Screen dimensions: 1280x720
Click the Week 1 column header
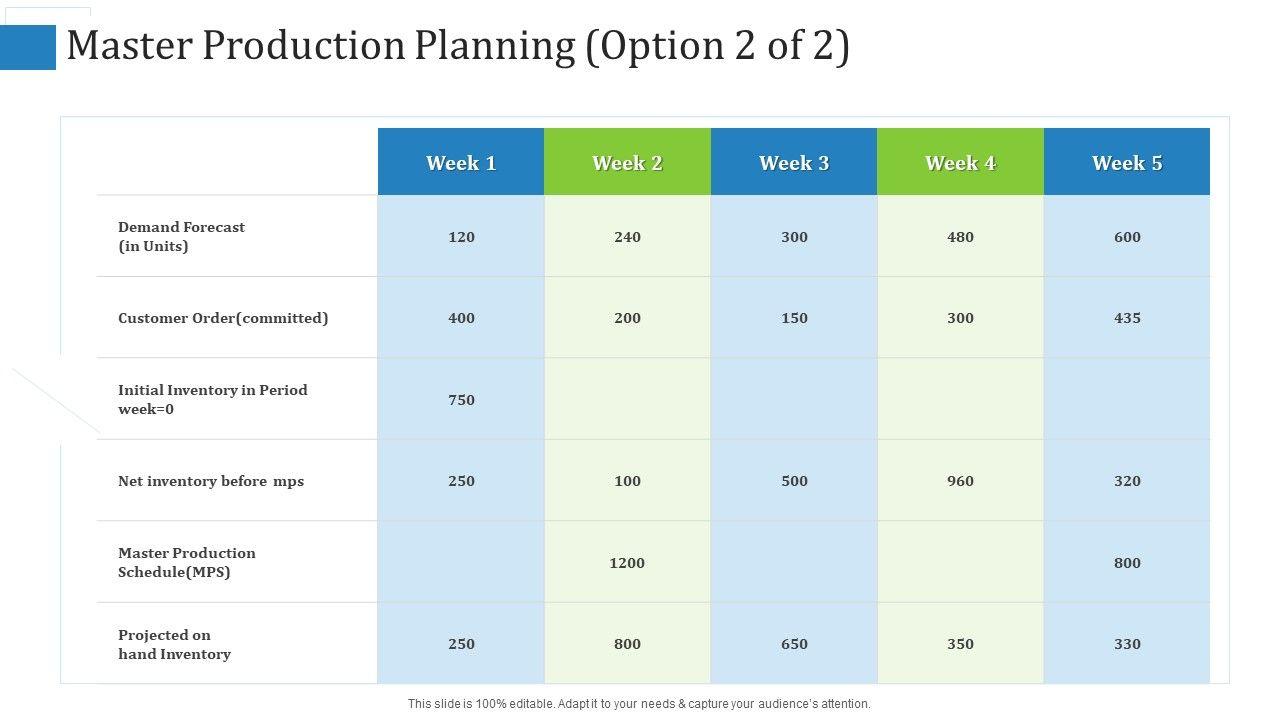point(461,163)
